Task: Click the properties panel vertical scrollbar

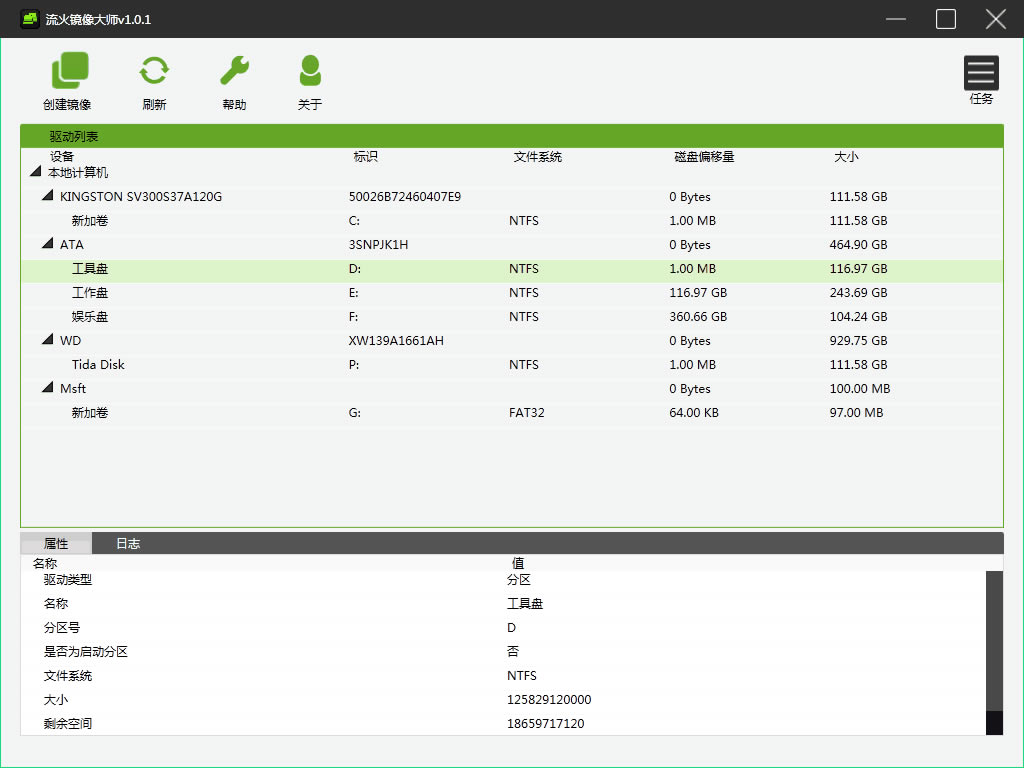Action: coord(994,640)
